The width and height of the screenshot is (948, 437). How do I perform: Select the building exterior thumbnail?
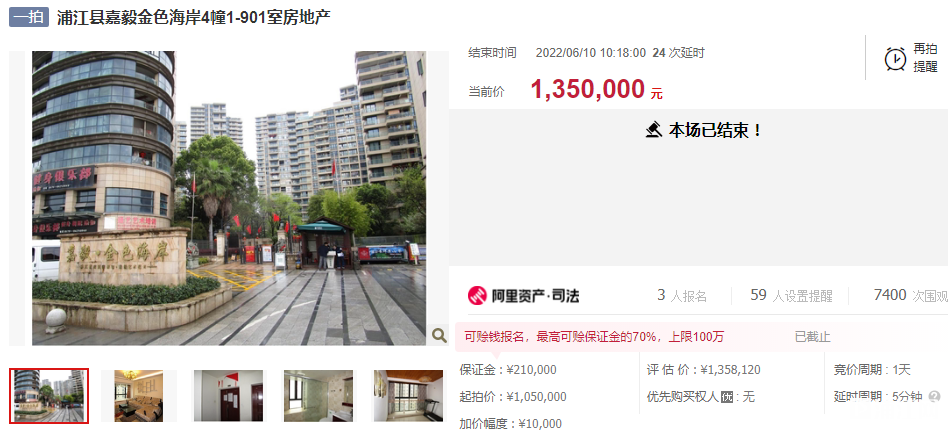coord(49,396)
